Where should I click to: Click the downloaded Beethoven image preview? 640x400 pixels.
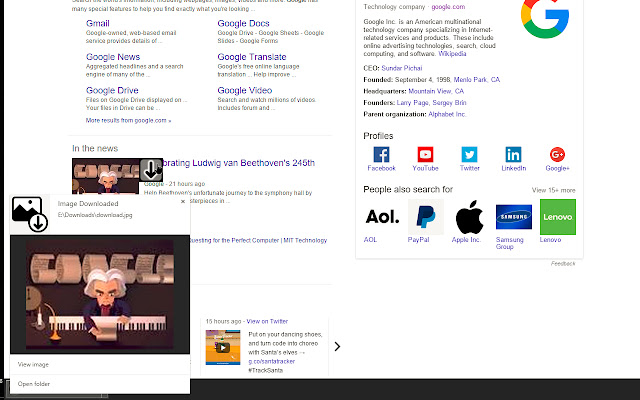click(100, 294)
